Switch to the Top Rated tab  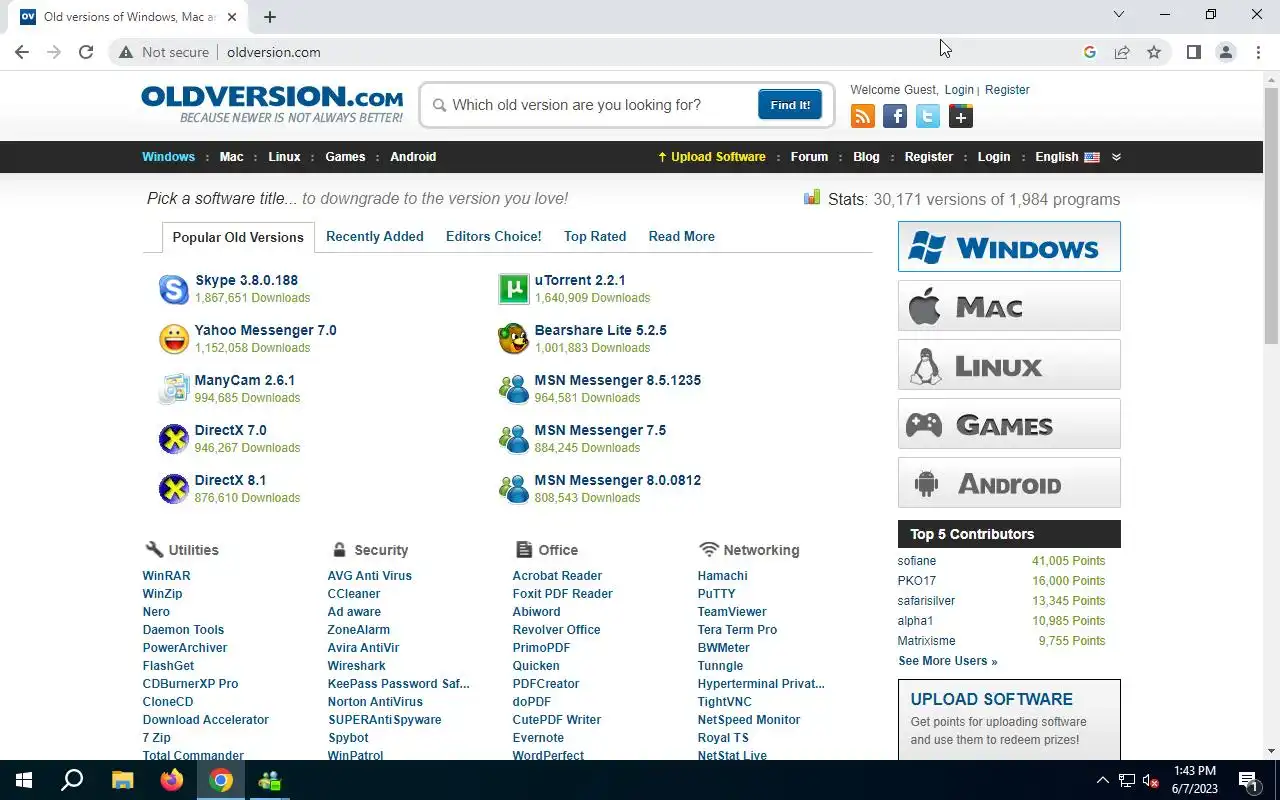click(x=595, y=237)
